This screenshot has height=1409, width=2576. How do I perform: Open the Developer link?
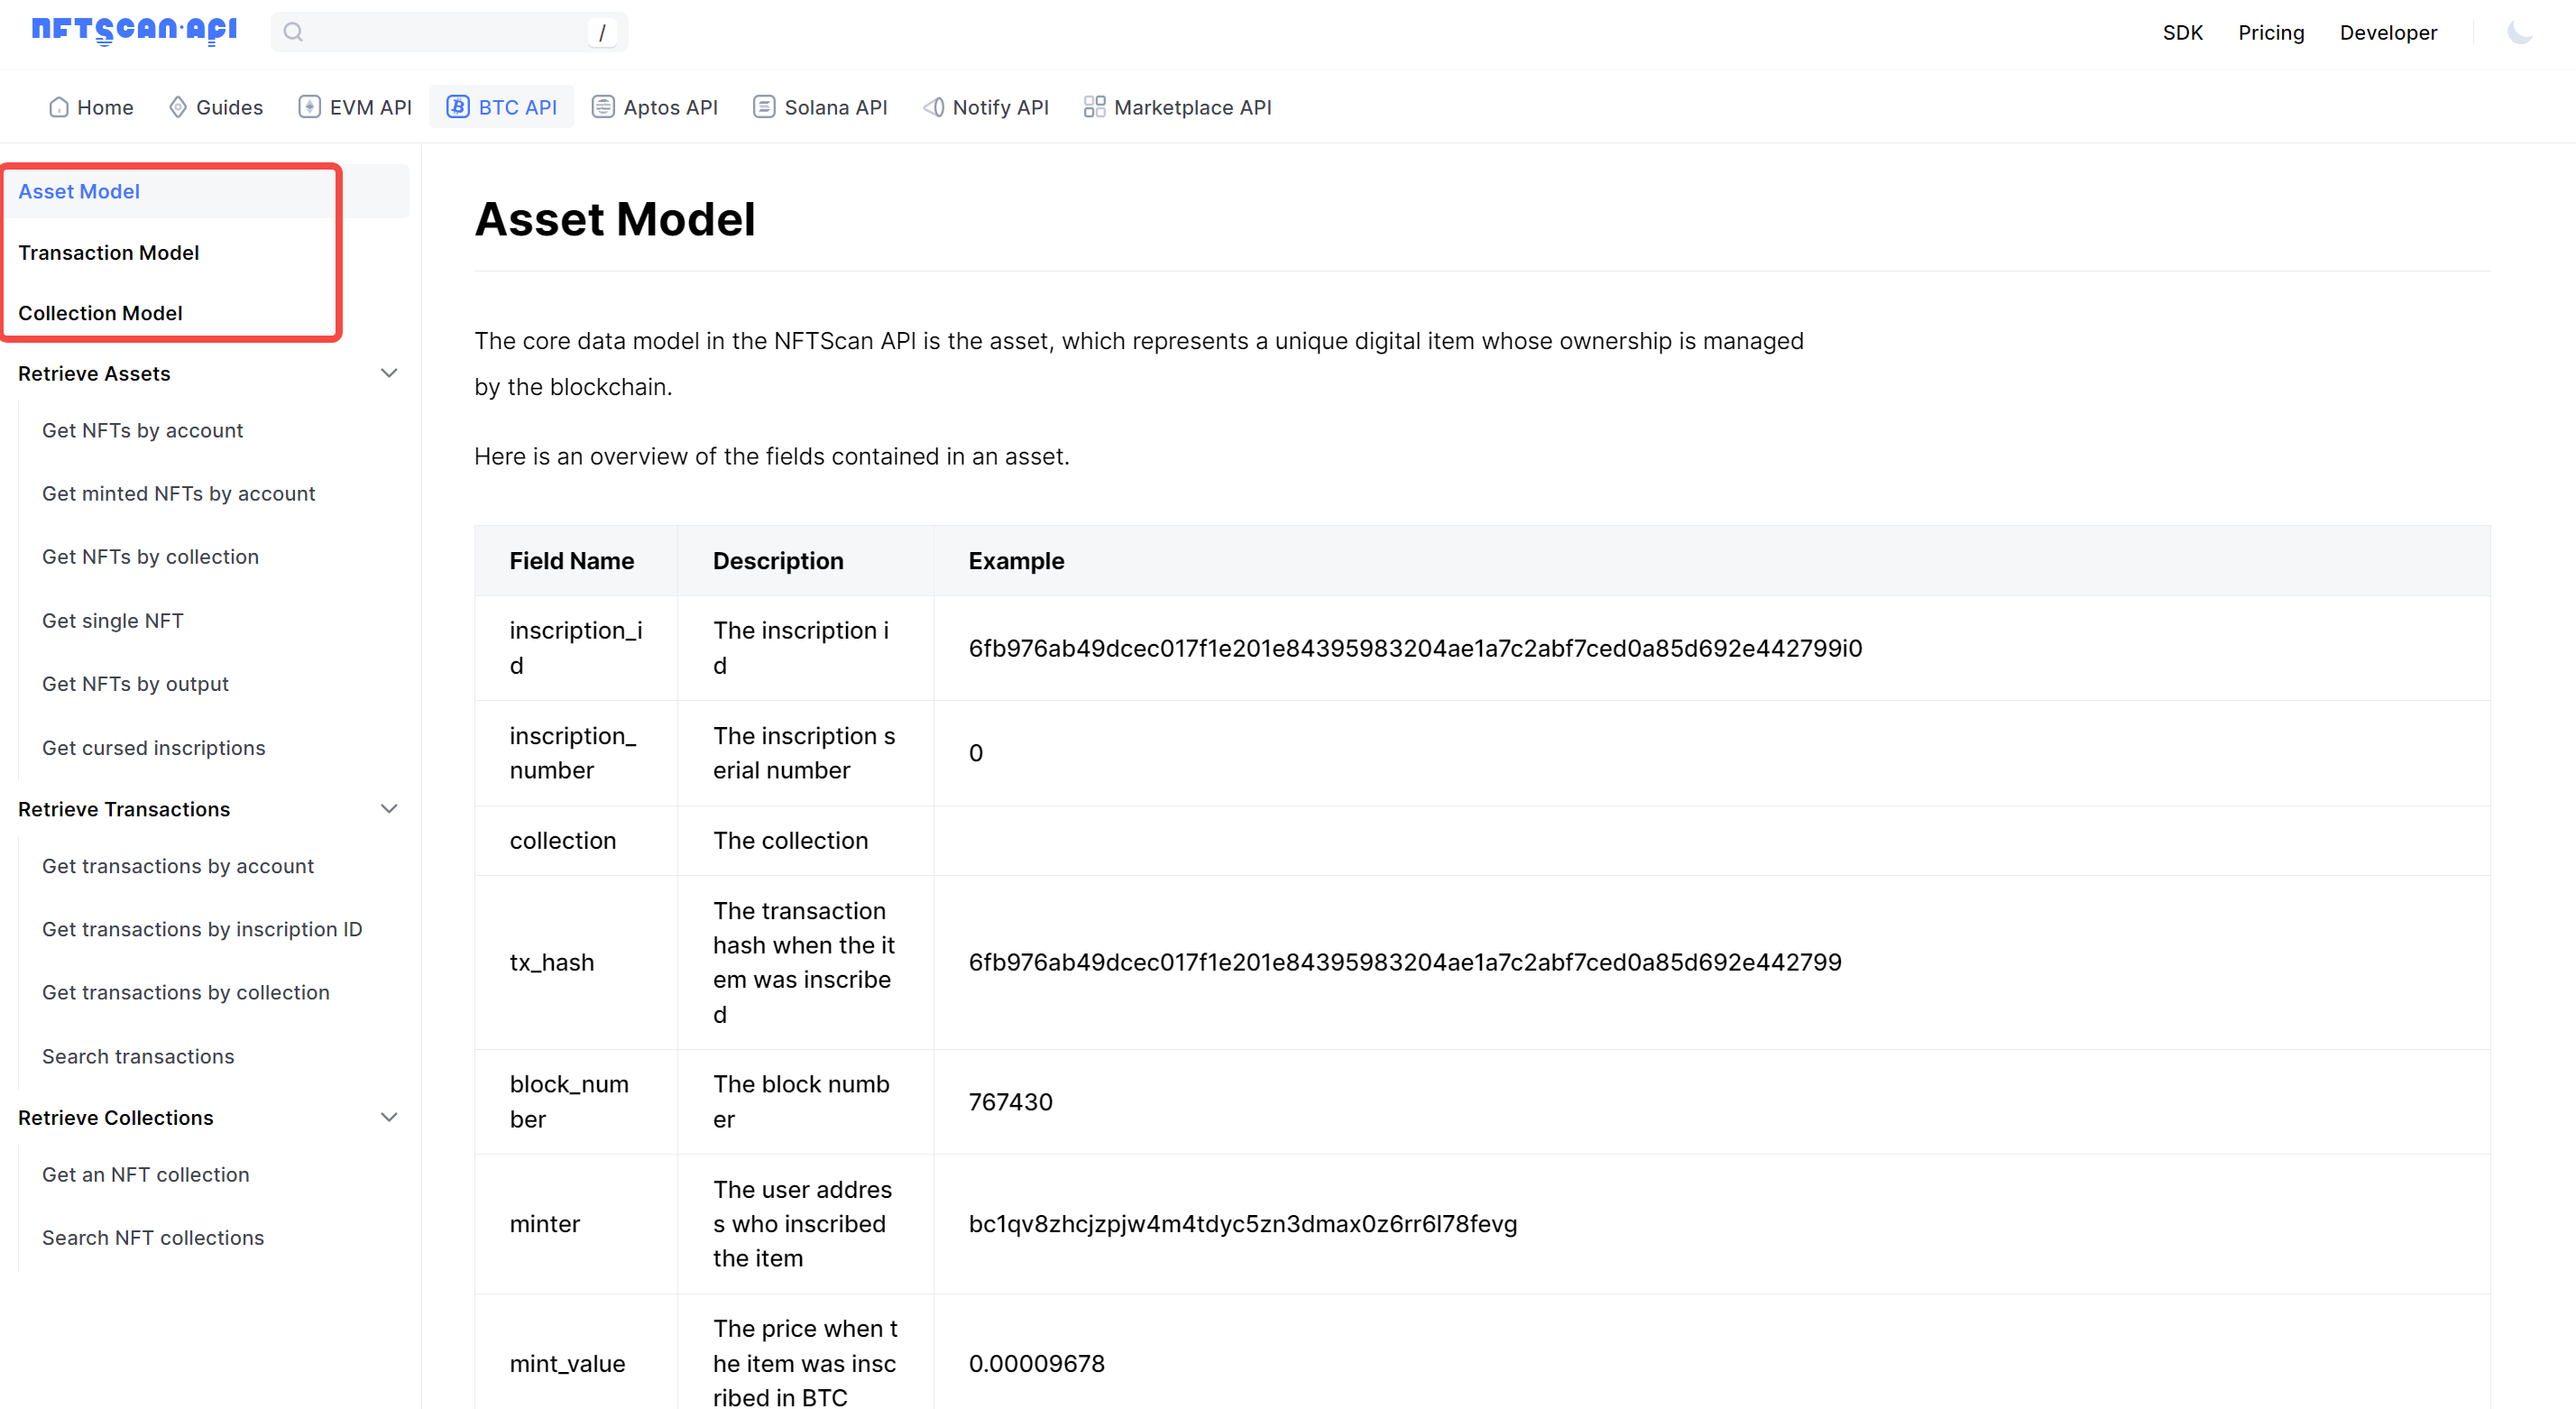click(x=2388, y=32)
